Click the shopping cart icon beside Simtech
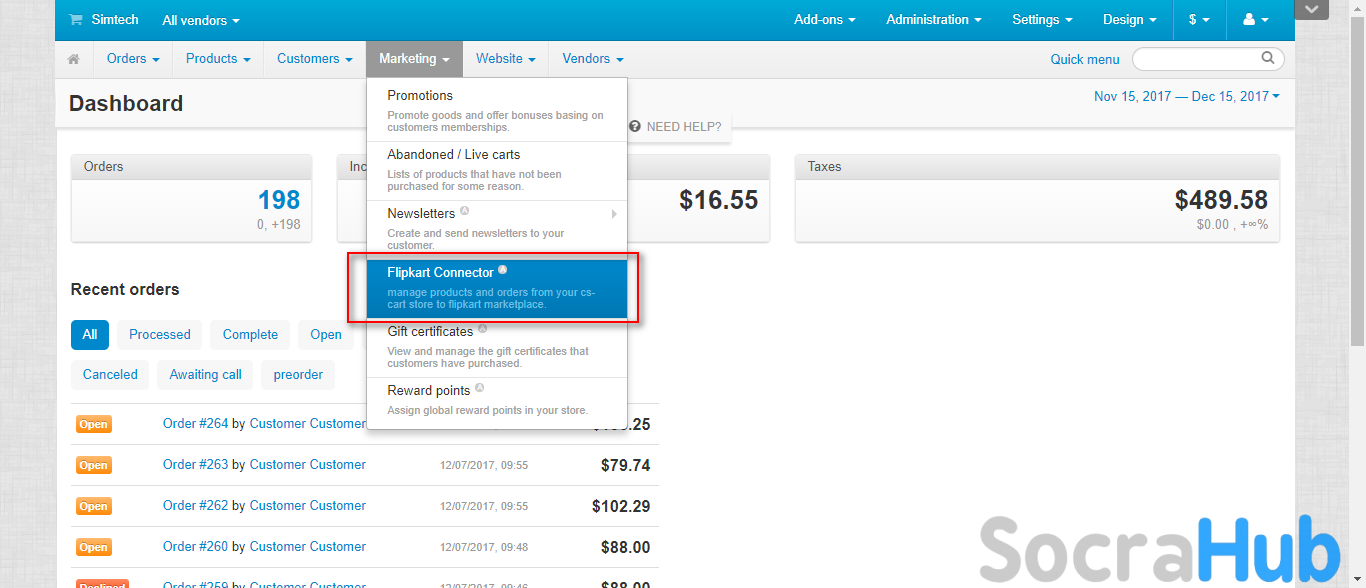The height and width of the screenshot is (588, 1366). coord(76,20)
